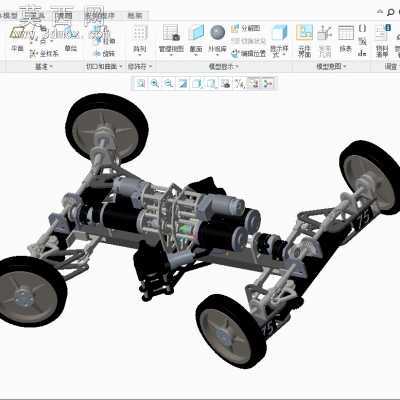The image size is (400, 400).
Task: Click 编辑位置 edit position
Action: [249, 53]
